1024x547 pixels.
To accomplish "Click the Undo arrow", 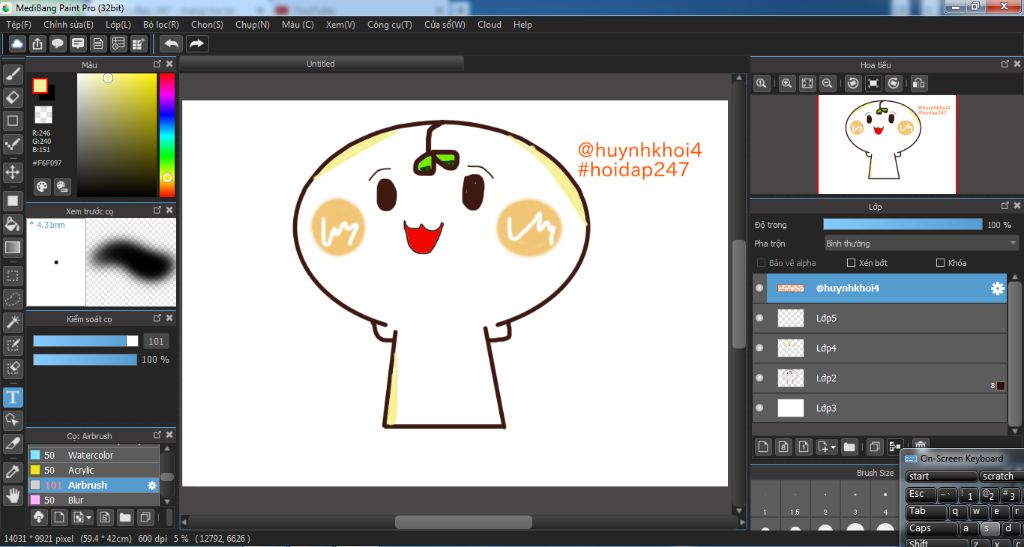I will (x=172, y=44).
